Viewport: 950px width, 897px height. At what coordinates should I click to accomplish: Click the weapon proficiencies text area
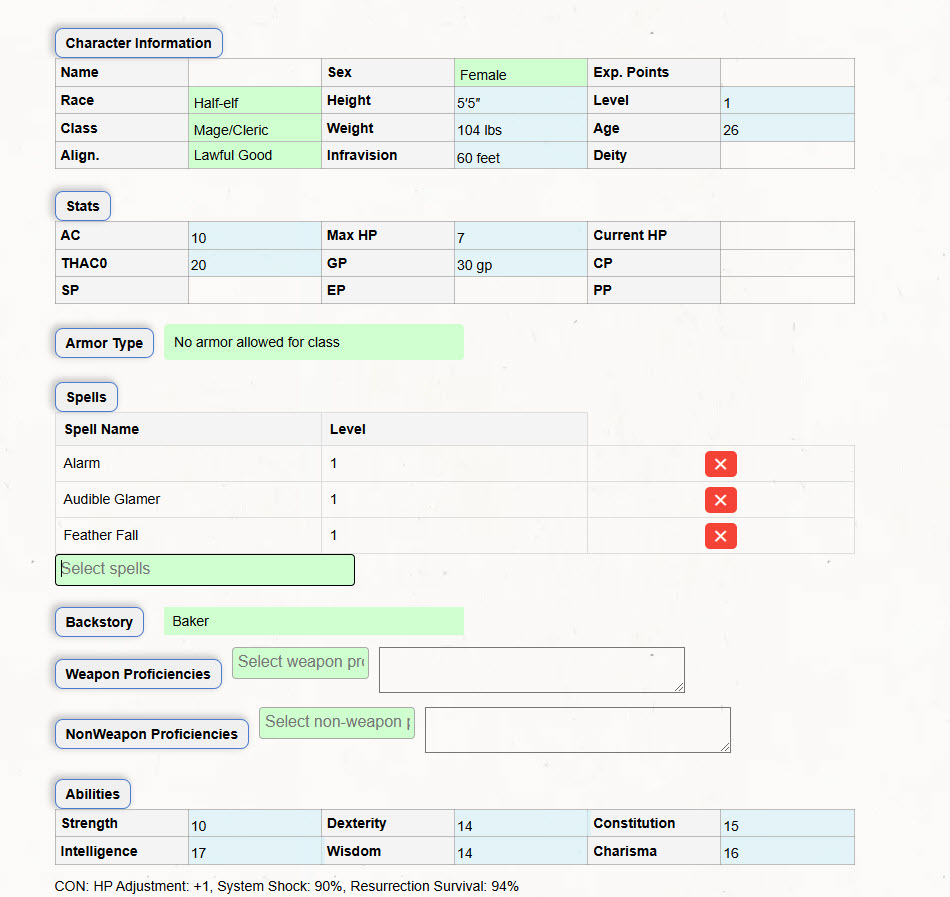[x=532, y=670]
